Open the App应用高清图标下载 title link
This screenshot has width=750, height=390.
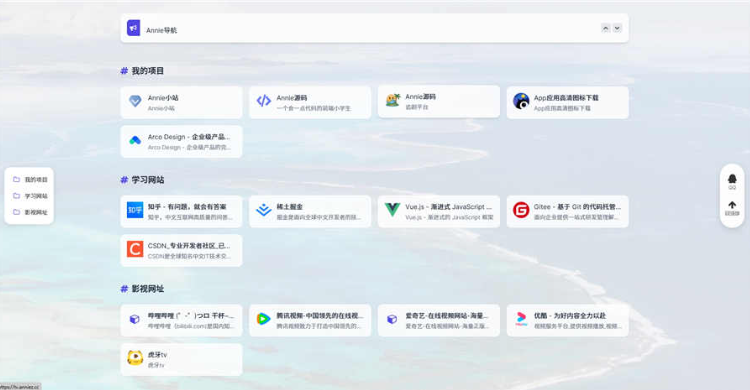click(566, 98)
